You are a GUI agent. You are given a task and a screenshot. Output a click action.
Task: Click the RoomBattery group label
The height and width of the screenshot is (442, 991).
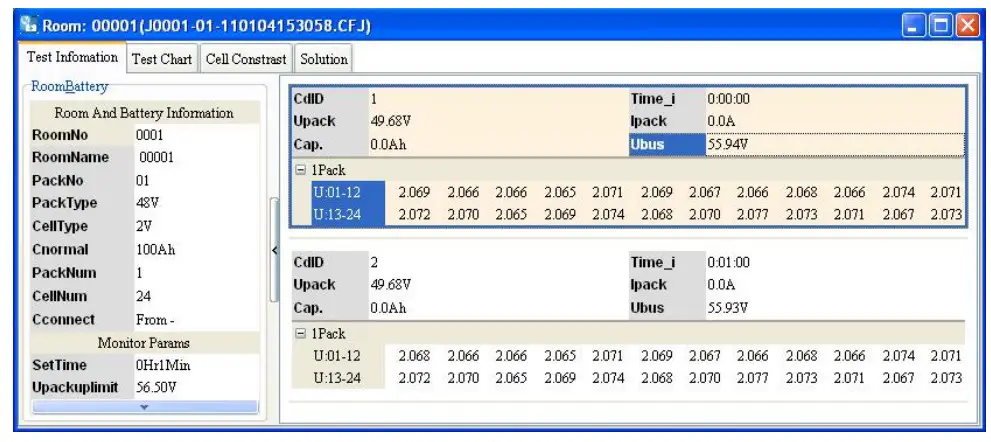[x=70, y=87]
